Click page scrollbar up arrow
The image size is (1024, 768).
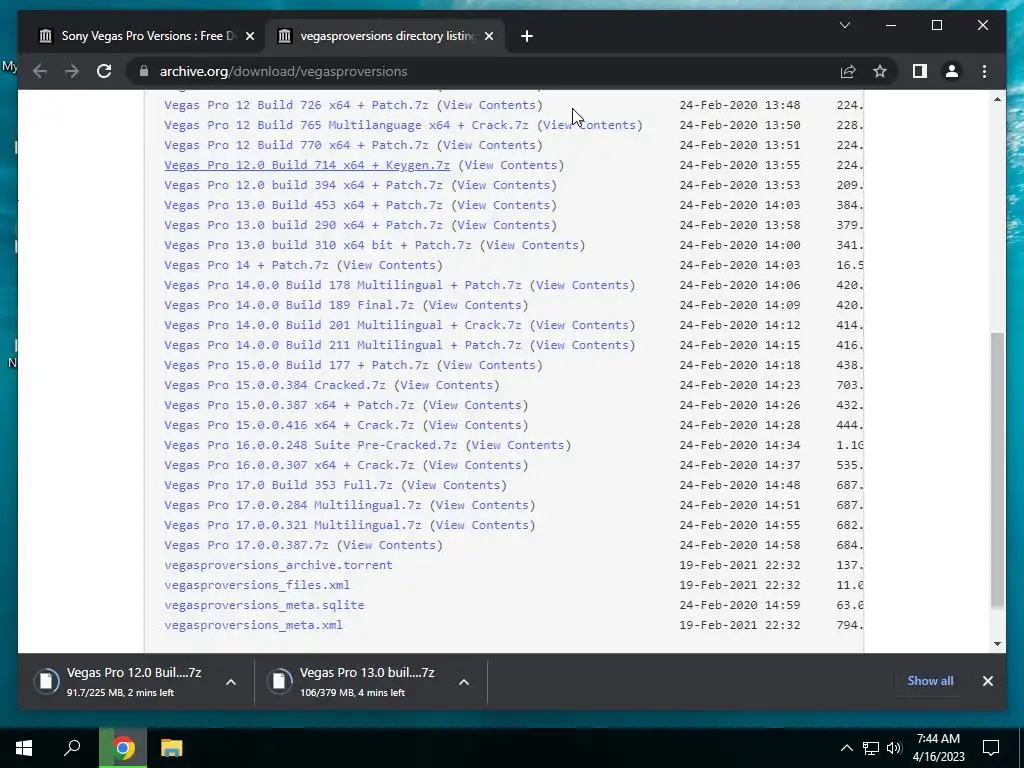click(997, 99)
